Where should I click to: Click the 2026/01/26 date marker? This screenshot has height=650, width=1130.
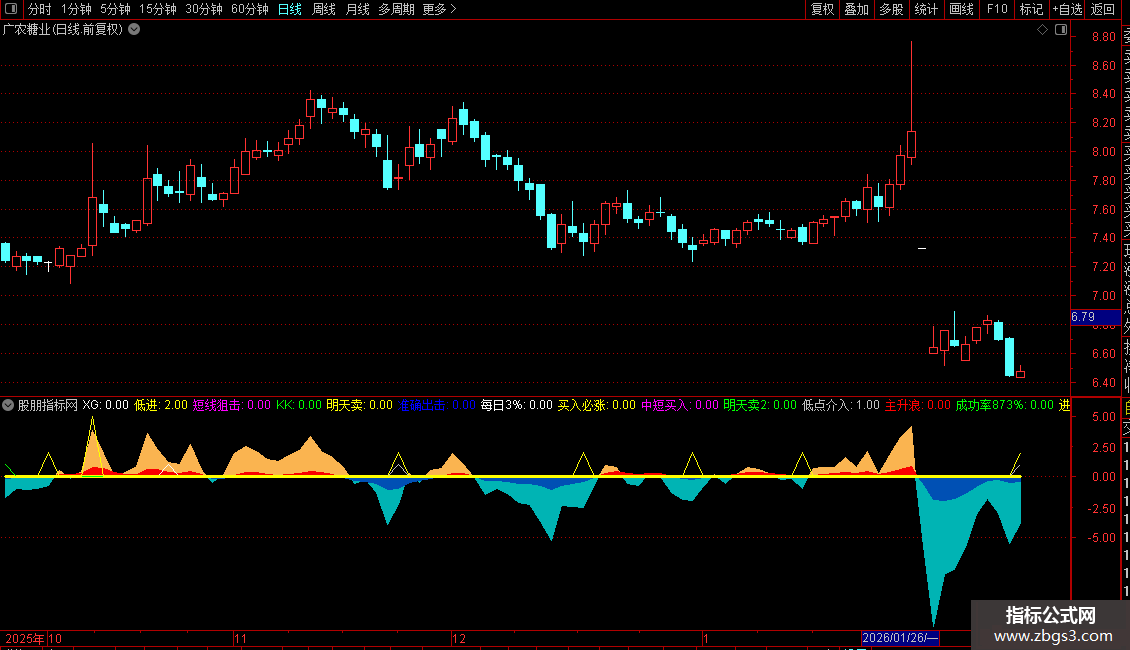coord(900,638)
